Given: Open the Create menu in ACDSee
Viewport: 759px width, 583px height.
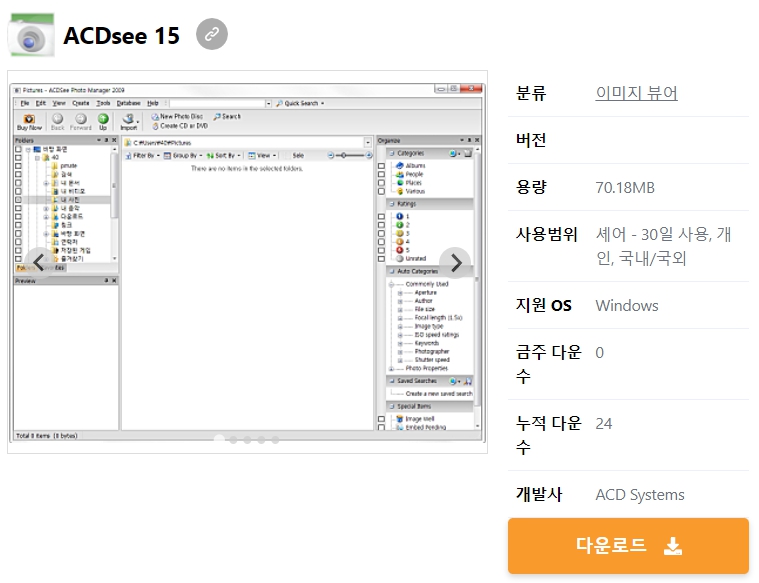Looking at the screenshot, I should pyautogui.click(x=81, y=103).
